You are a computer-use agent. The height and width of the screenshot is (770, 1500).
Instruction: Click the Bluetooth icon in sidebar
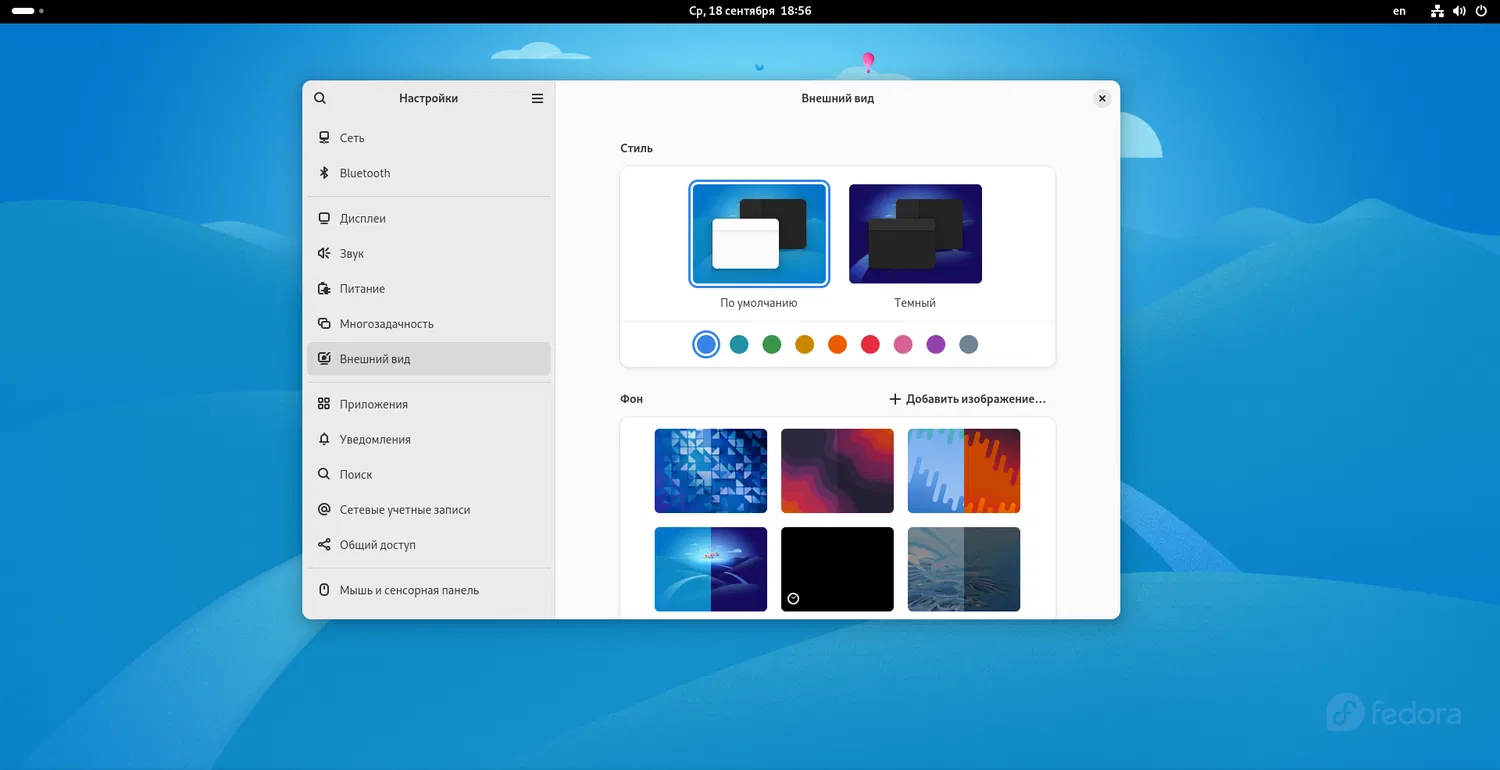click(x=323, y=173)
